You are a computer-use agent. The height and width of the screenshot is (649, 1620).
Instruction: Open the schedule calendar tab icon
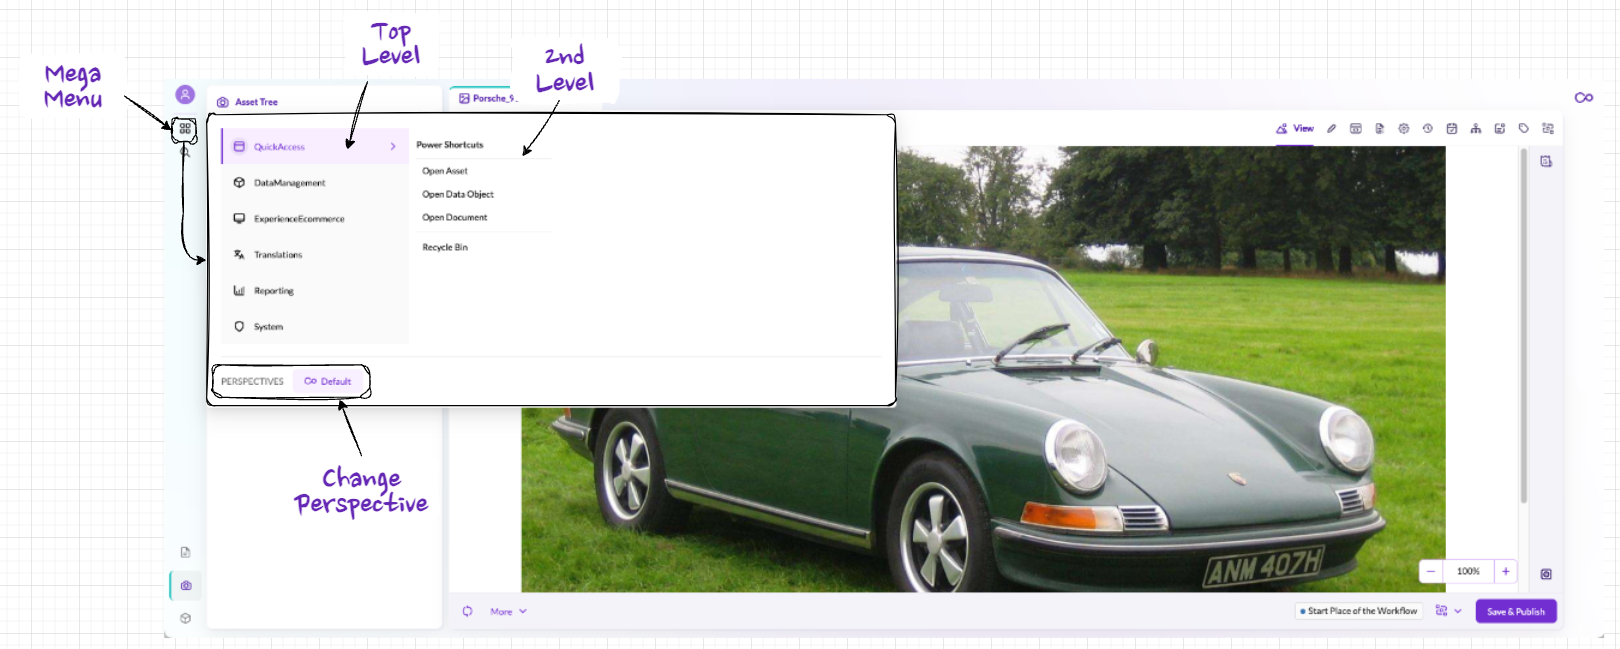point(1452,128)
